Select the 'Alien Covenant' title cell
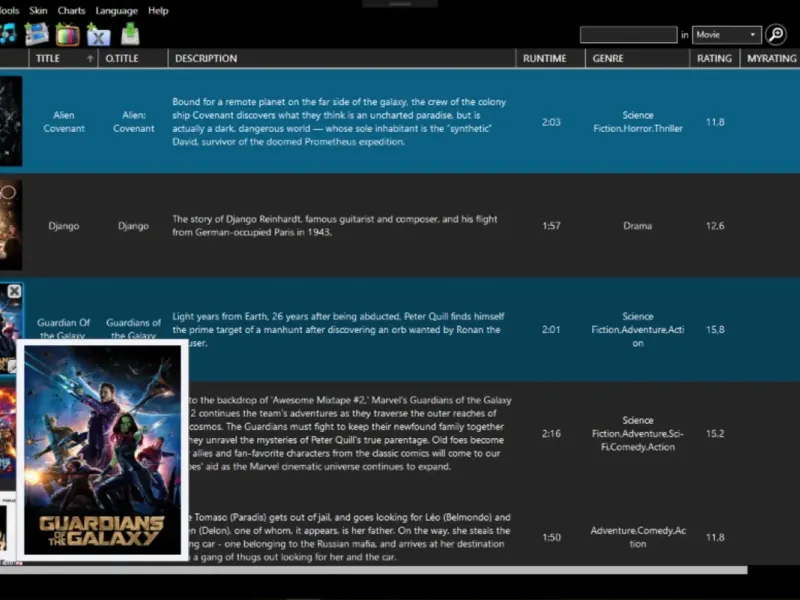This screenshot has width=800, height=600. 64,122
